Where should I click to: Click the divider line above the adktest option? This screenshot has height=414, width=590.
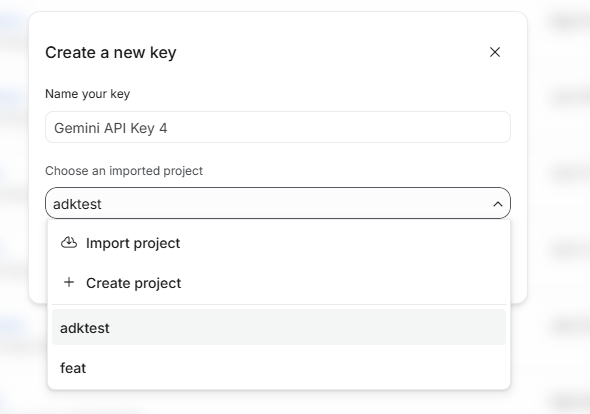(x=279, y=304)
